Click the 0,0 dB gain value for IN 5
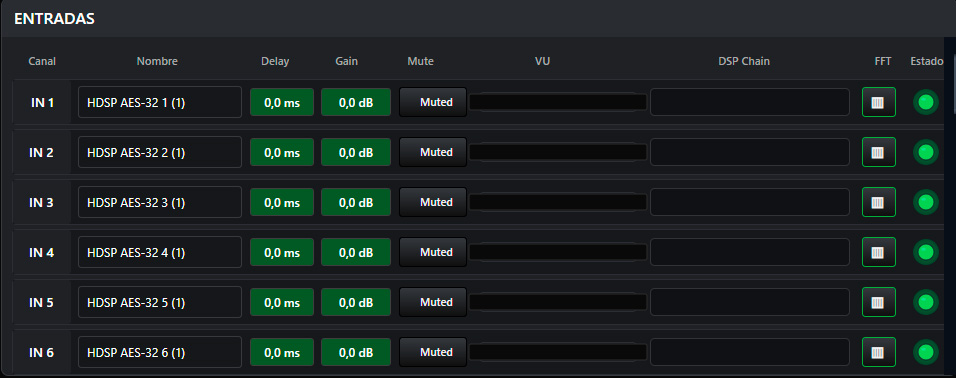Viewport: 956px width, 378px height. (x=356, y=302)
